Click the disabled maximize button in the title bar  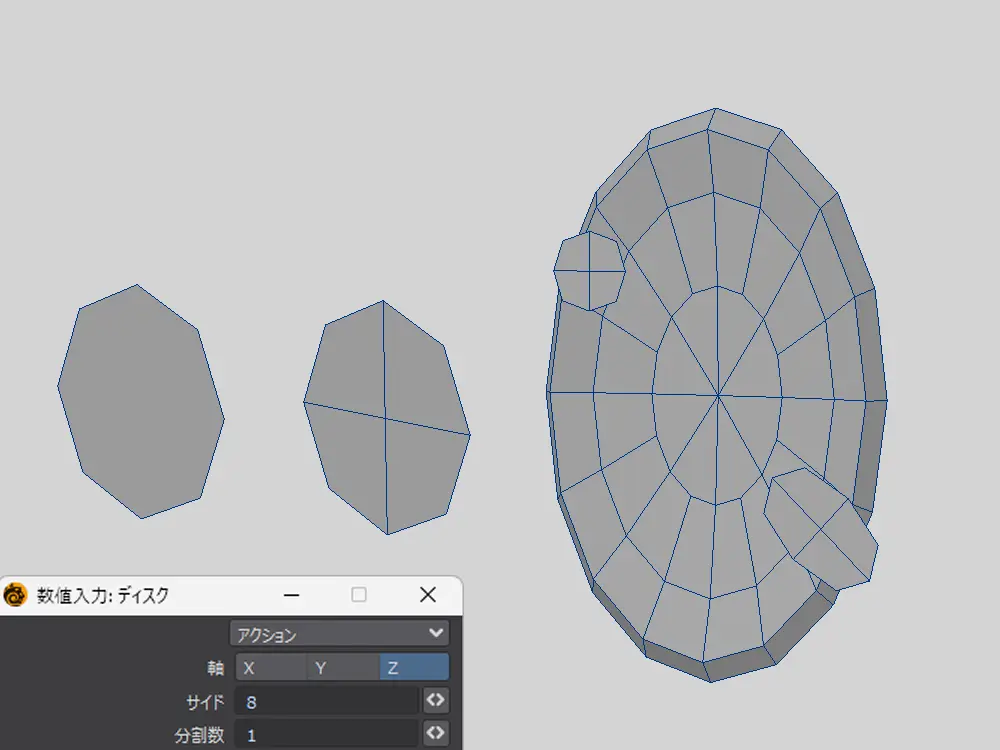click(359, 595)
